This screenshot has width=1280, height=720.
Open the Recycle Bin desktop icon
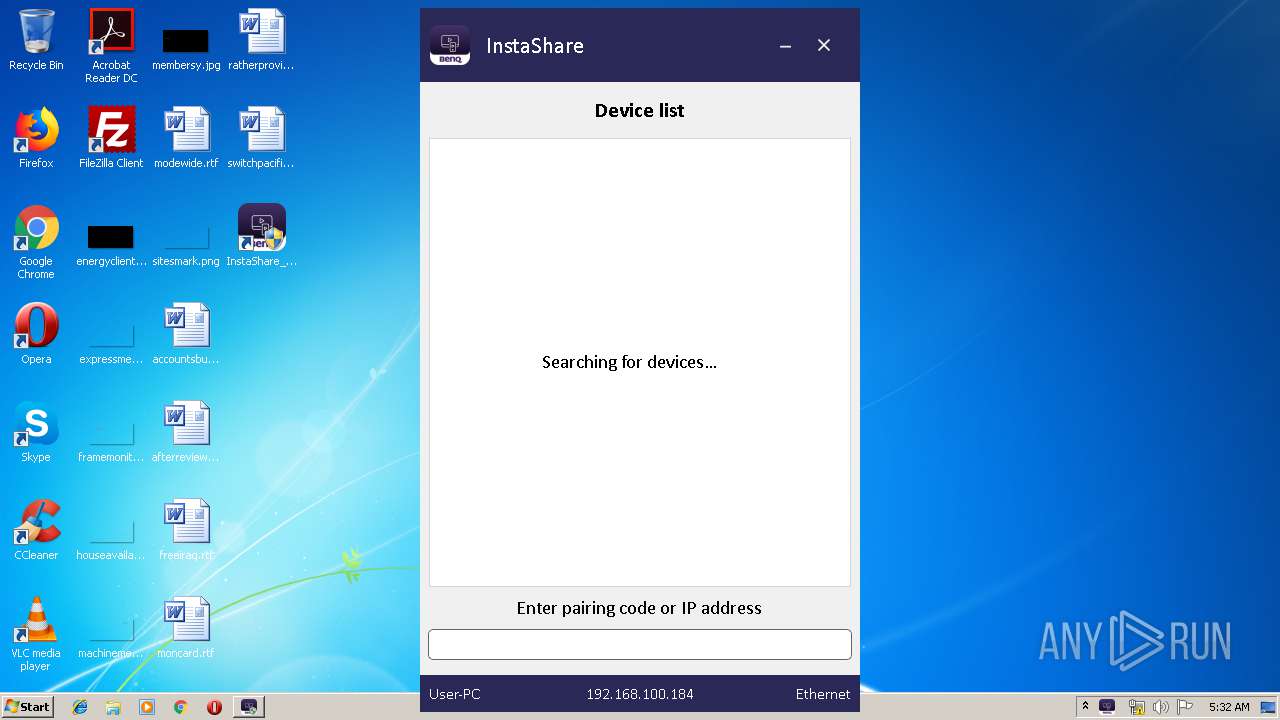[36, 40]
